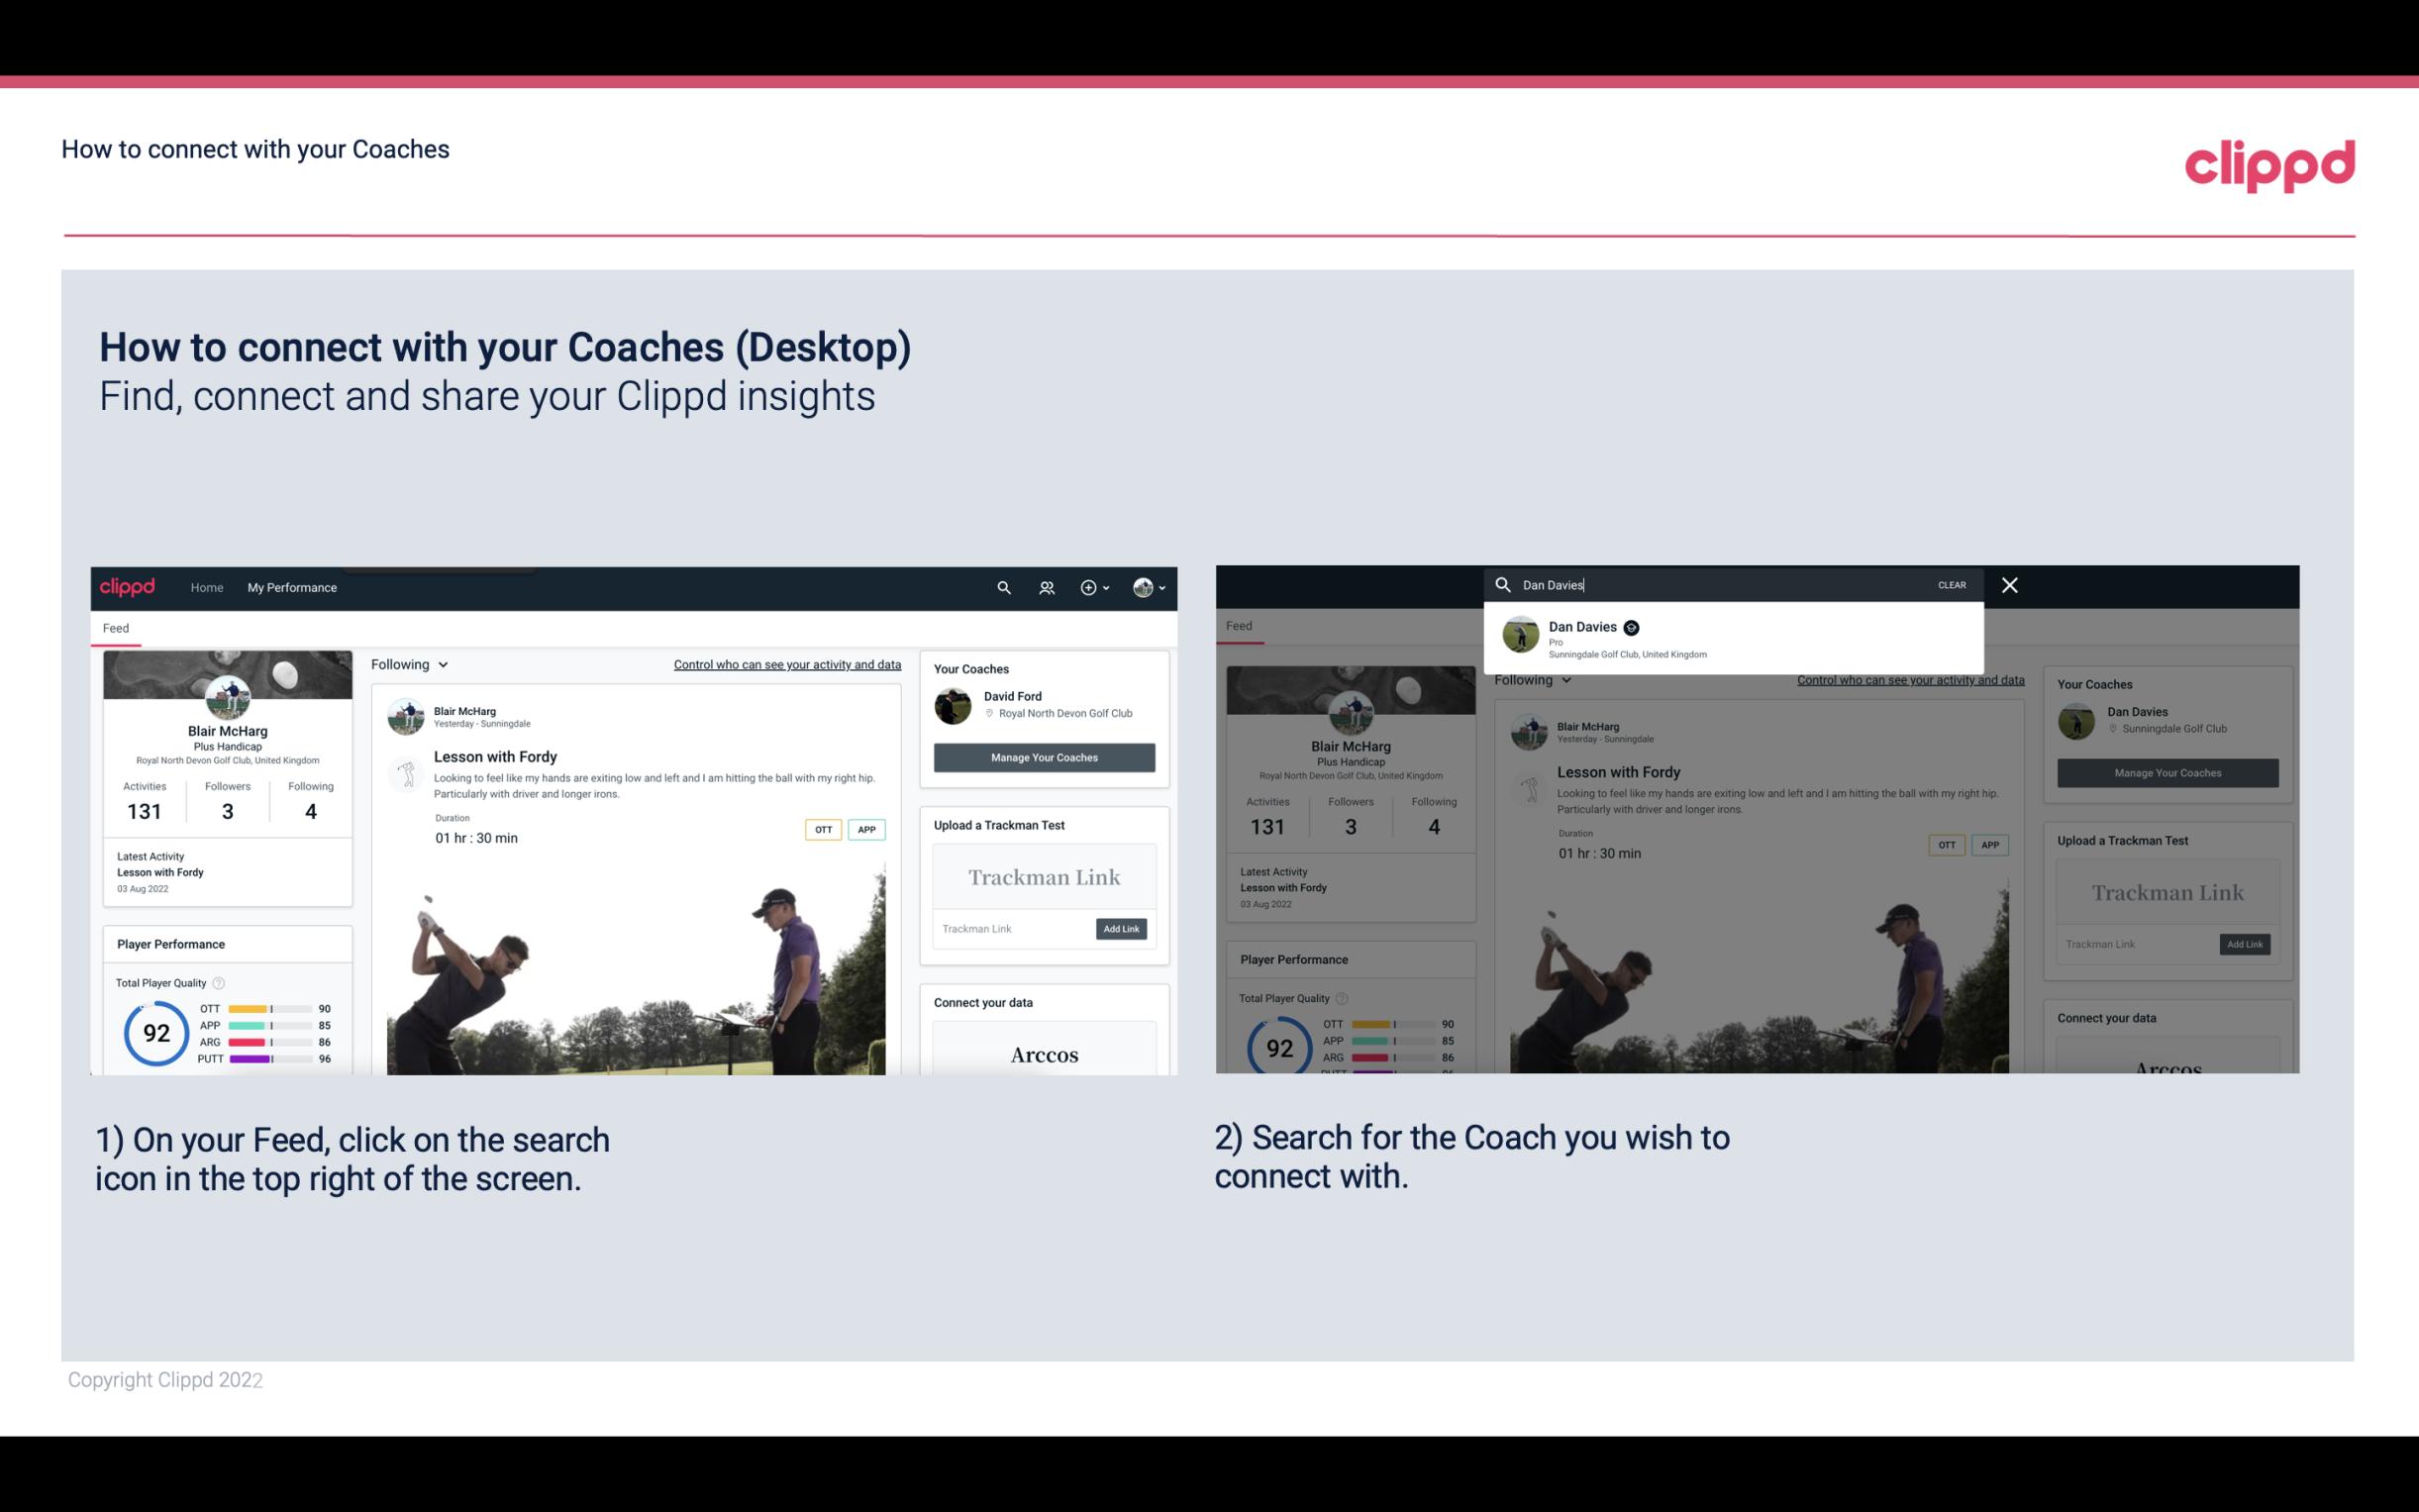Click Manage Your Coaches button
Image resolution: width=2419 pixels, height=1512 pixels.
[1044, 757]
